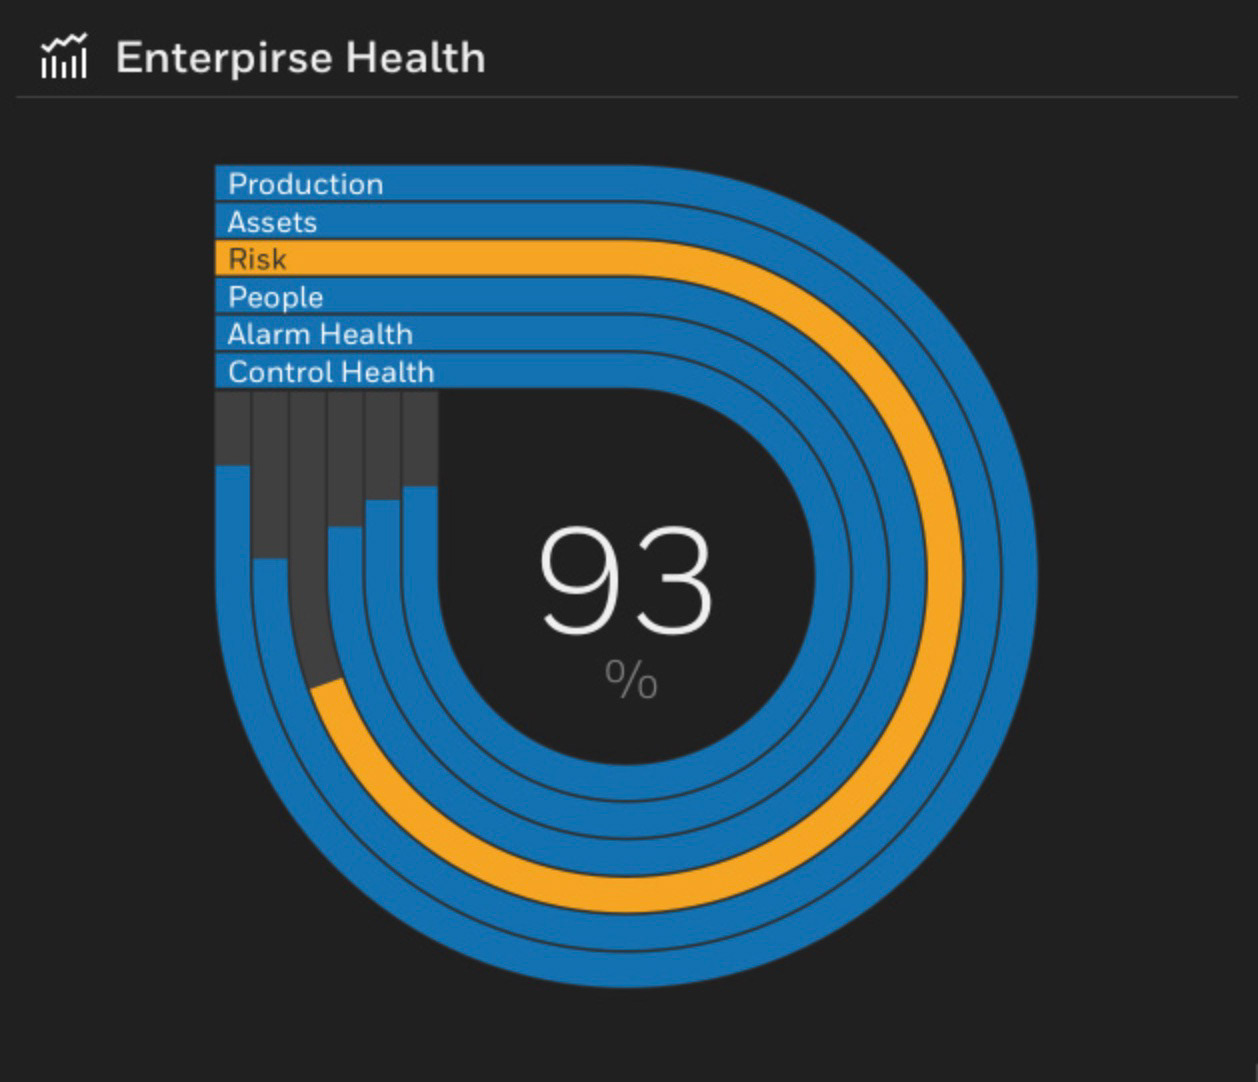
Task: Click the orange Risk ring label
Action: pyautogui.click(x=257, y=259)
